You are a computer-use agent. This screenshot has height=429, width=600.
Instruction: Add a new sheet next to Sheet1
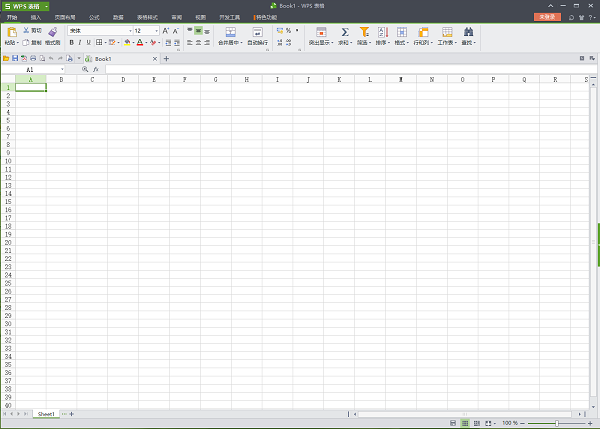click(x=72, y=414)
